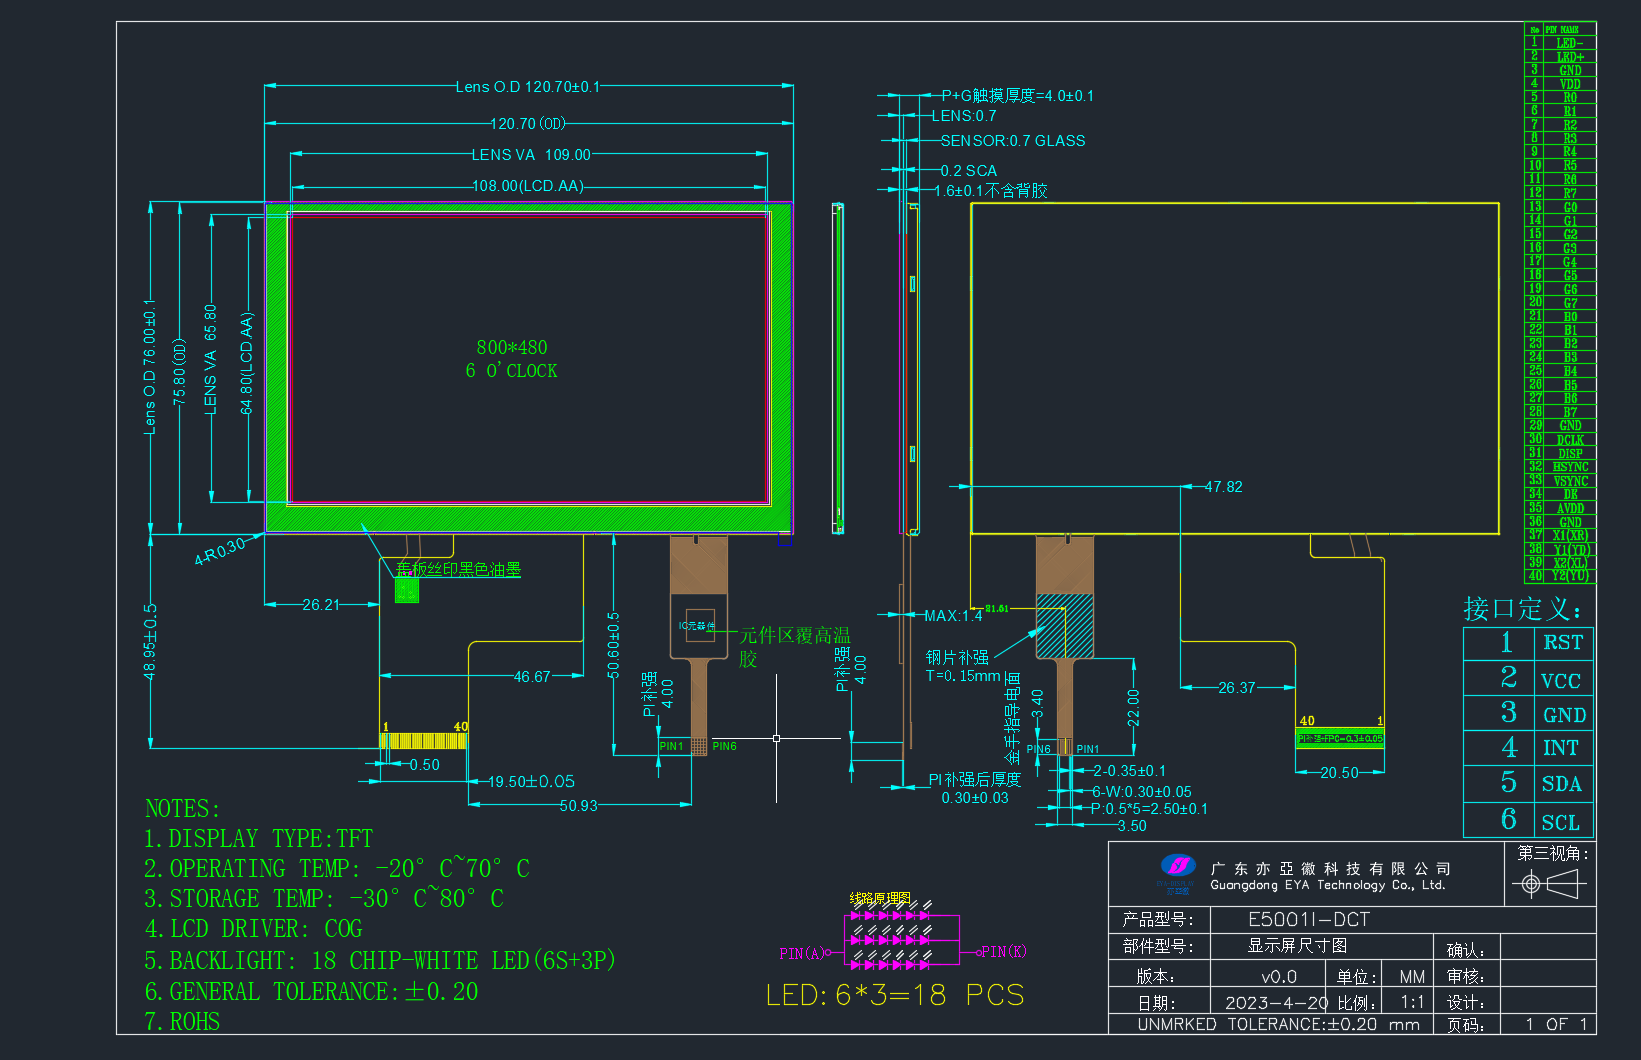Click the '20.50' dimension value
Viewport: 1641px width, 1060px height.
pos(1339,773)
